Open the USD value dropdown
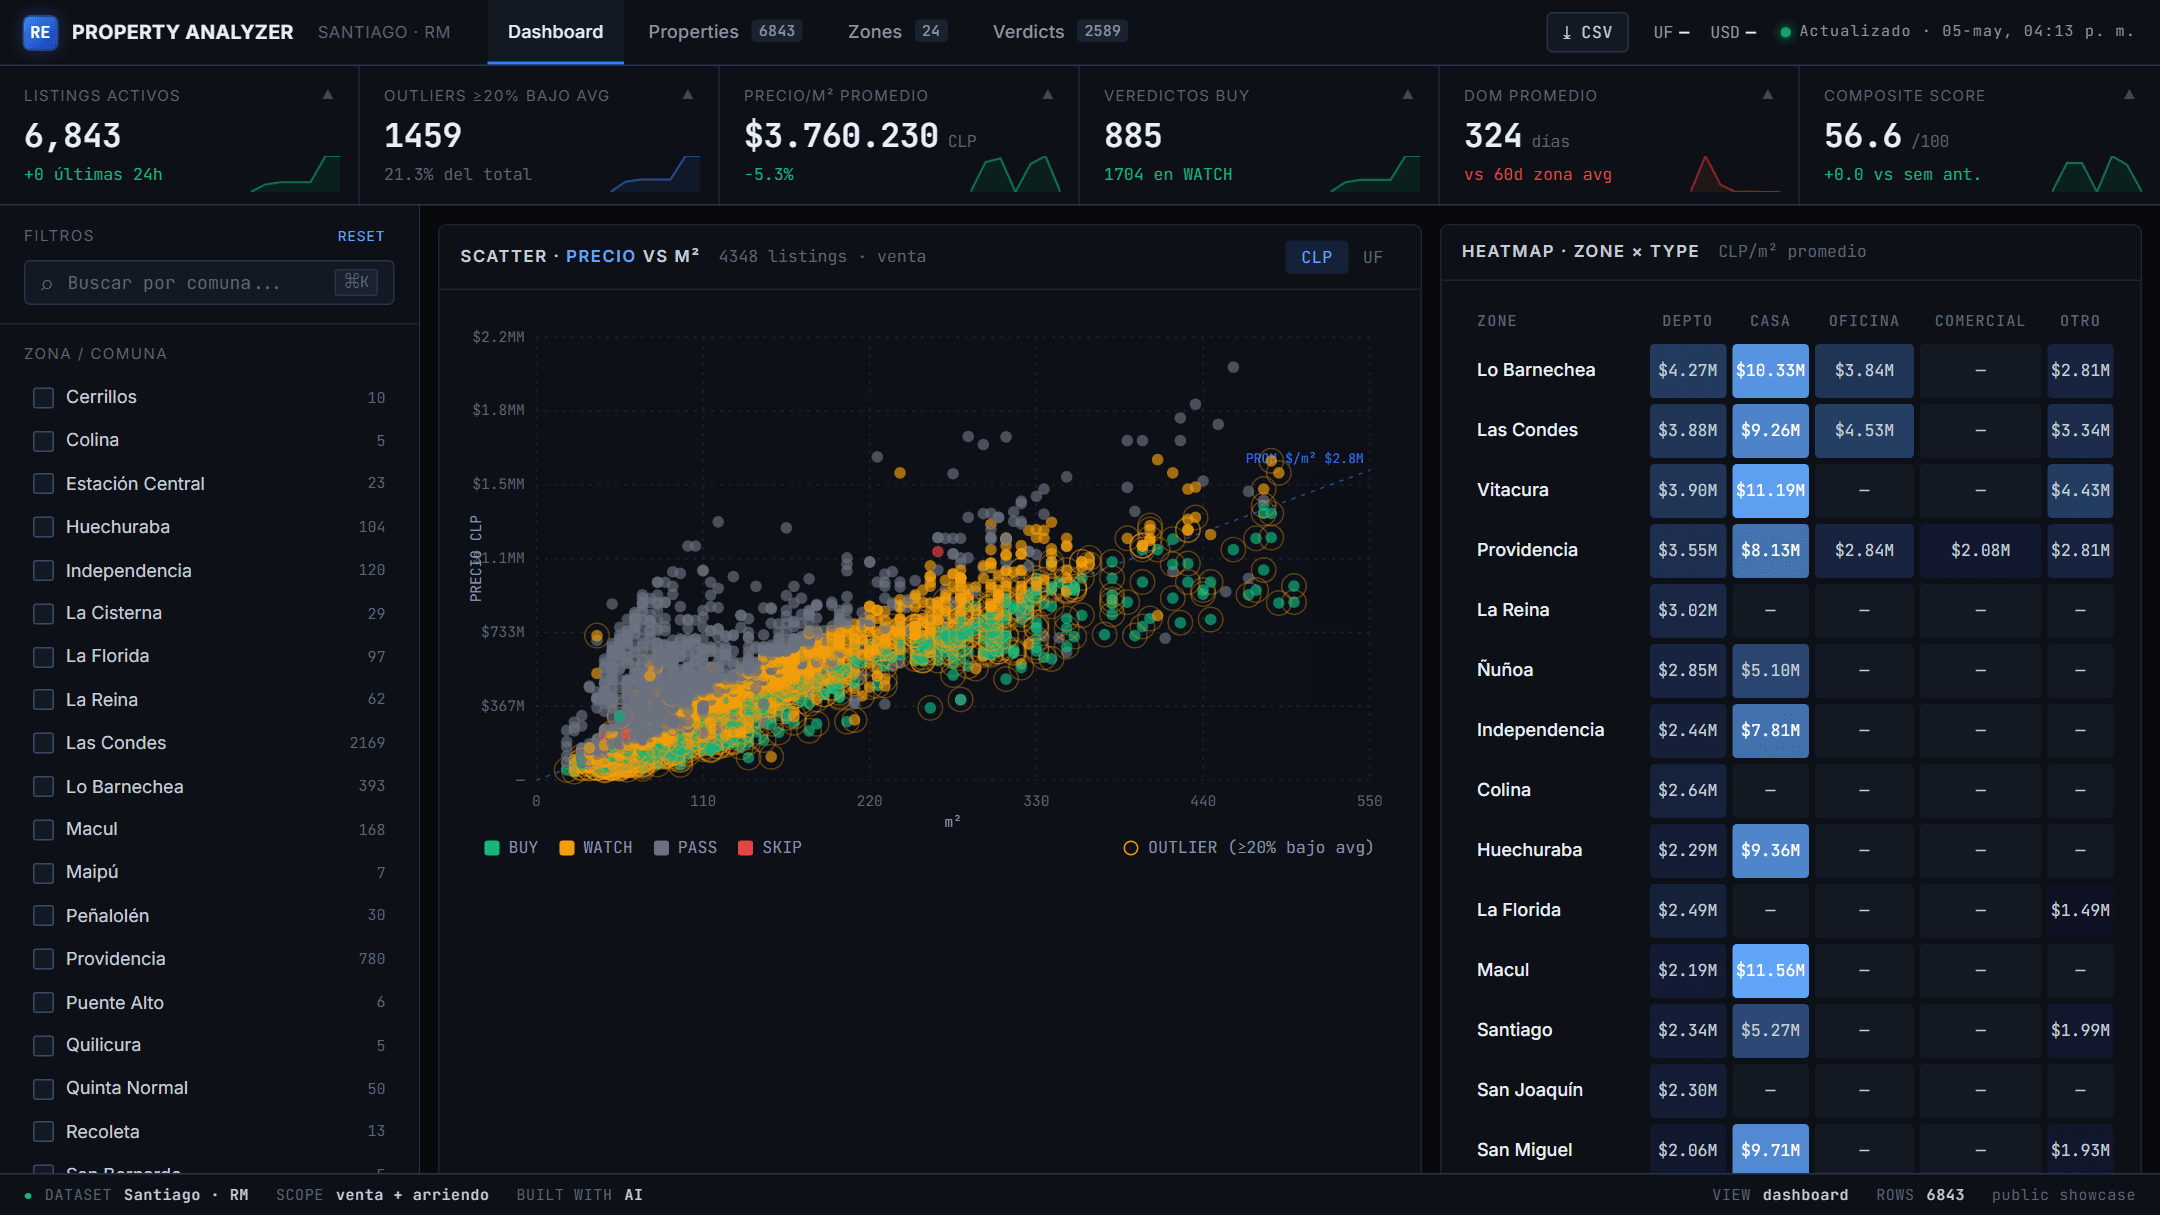The width and height of the screenshot is (2160, 1215). tap(1733, 32)
